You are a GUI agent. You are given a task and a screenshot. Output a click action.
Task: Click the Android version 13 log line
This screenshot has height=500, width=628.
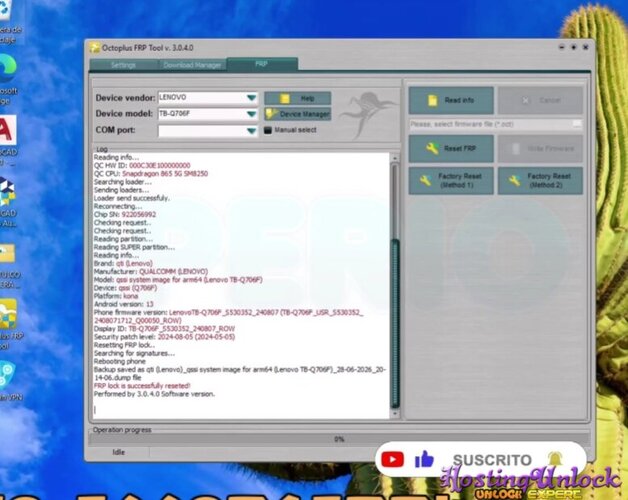[124, 304]
